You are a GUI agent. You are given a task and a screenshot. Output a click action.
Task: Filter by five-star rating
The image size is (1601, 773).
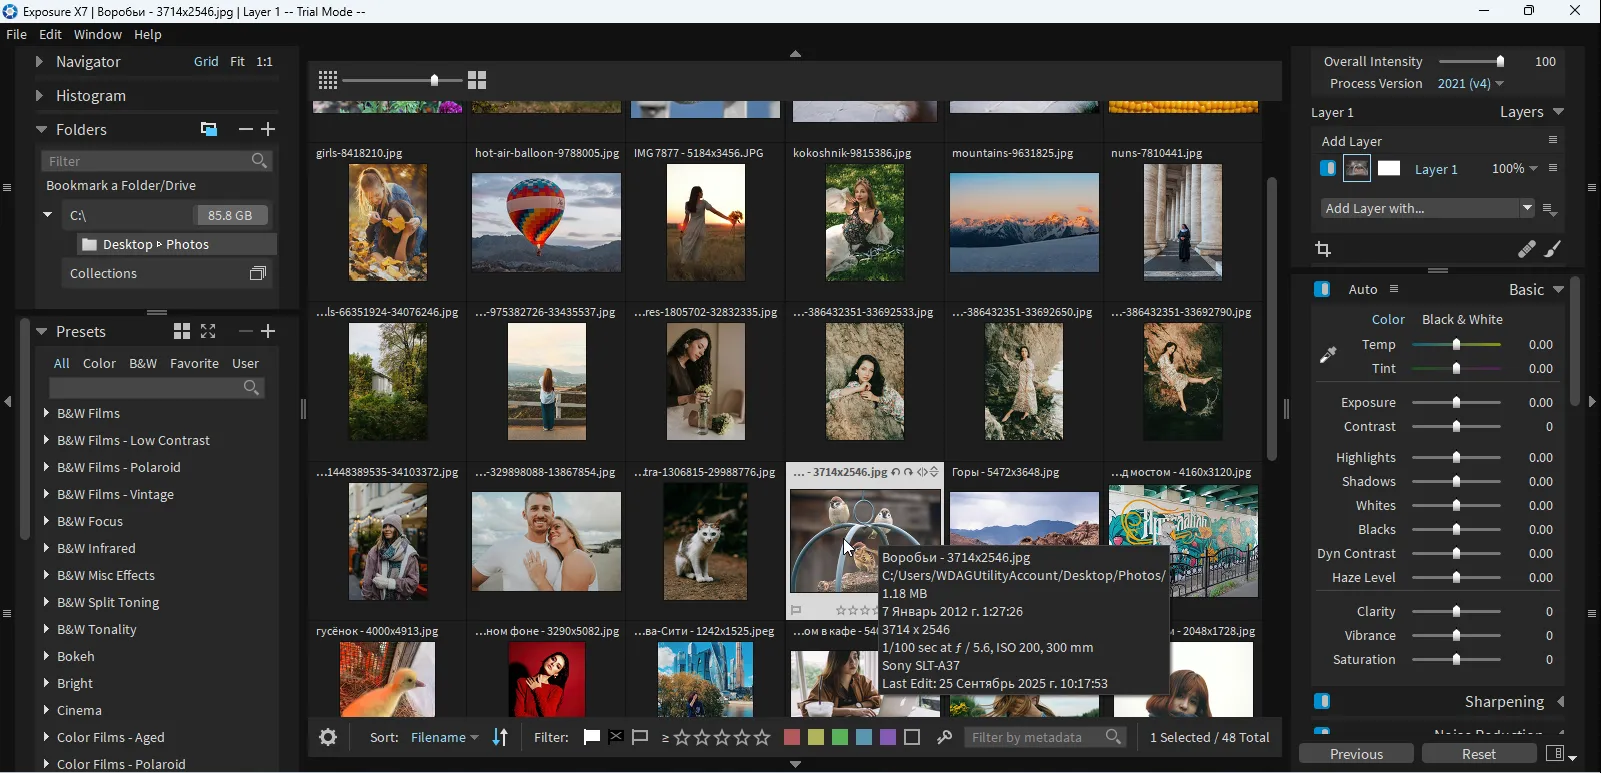763,738
